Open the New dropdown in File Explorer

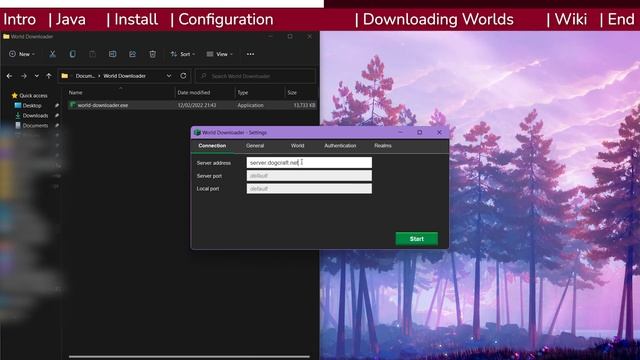coord(22,54)
